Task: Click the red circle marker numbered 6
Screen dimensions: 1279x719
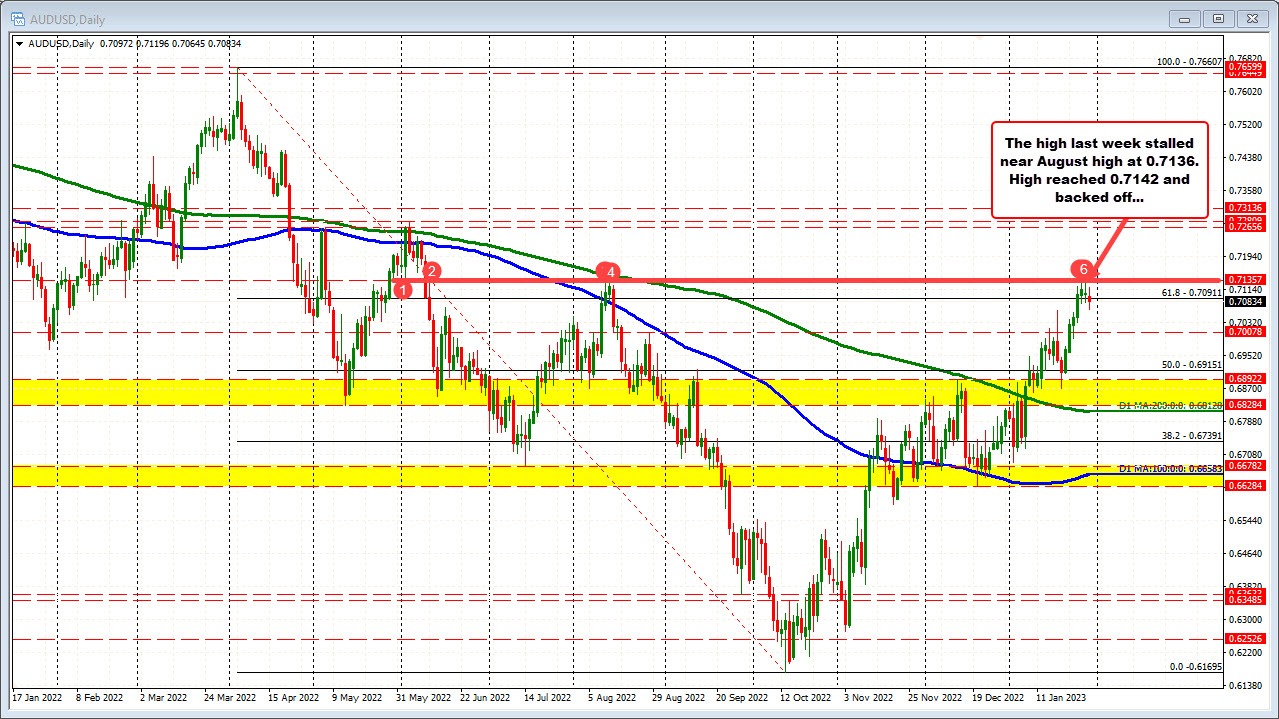Action: coord(1081,268)
